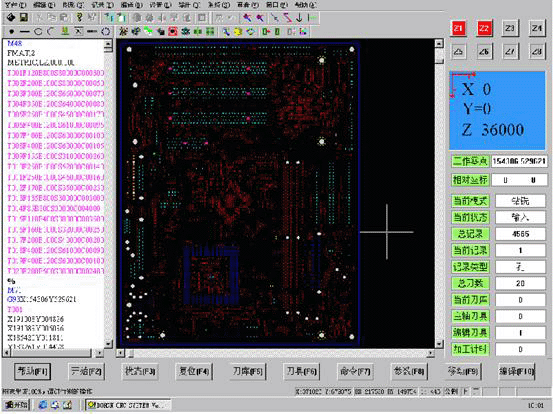Click the 复位[F4] reset button
The height and width of the screenshot is (414, 553).
194,371
